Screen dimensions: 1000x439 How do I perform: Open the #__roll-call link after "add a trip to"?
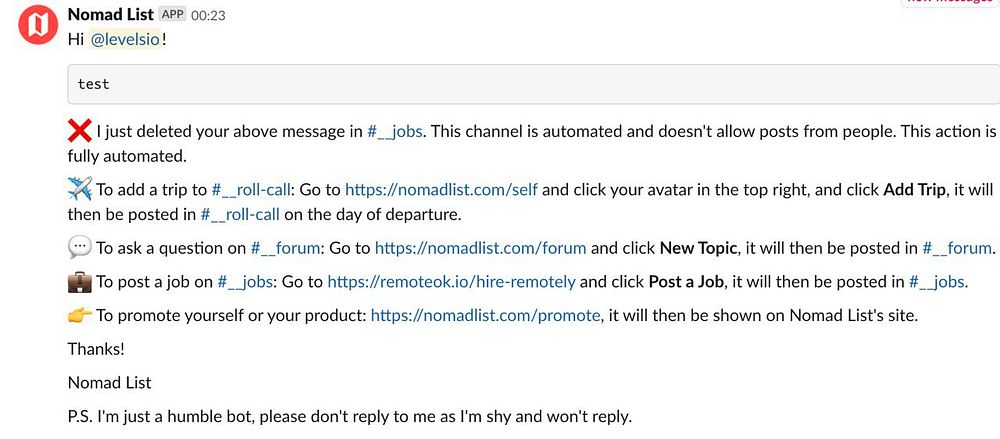[249, 189]
